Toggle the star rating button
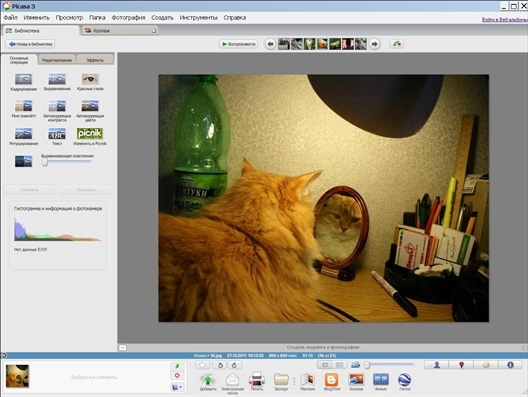528x397 pixels. tap(202, 365)
